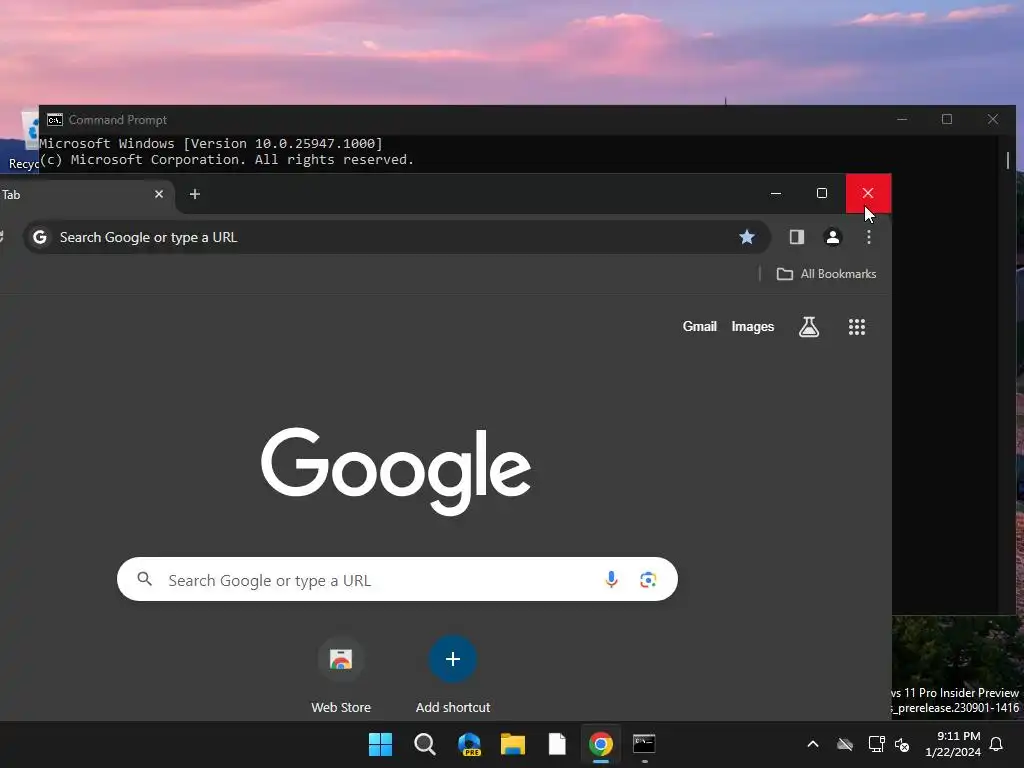Viewport: 1024px width, 768px height.
Task: Click the magnifier icon in search box
Action: coord(145,579)
